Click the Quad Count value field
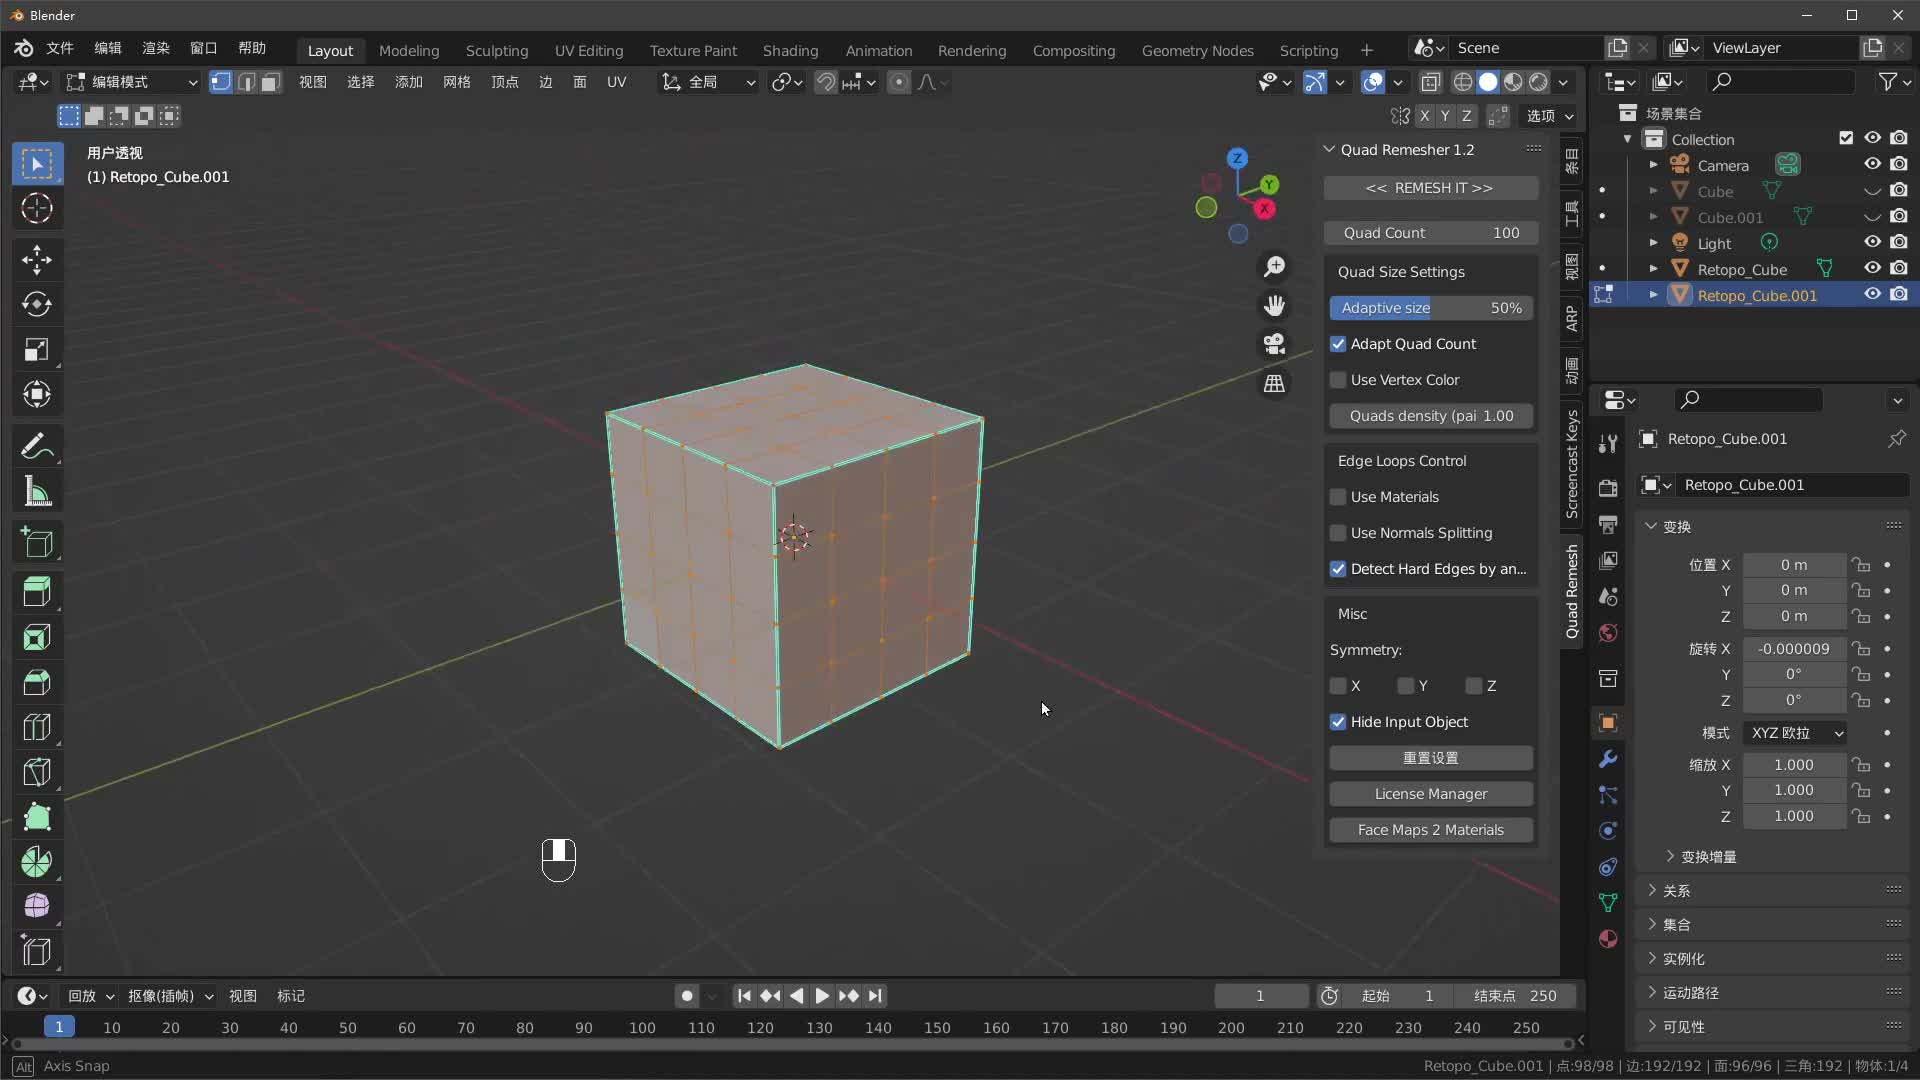 pos(1430,233)
